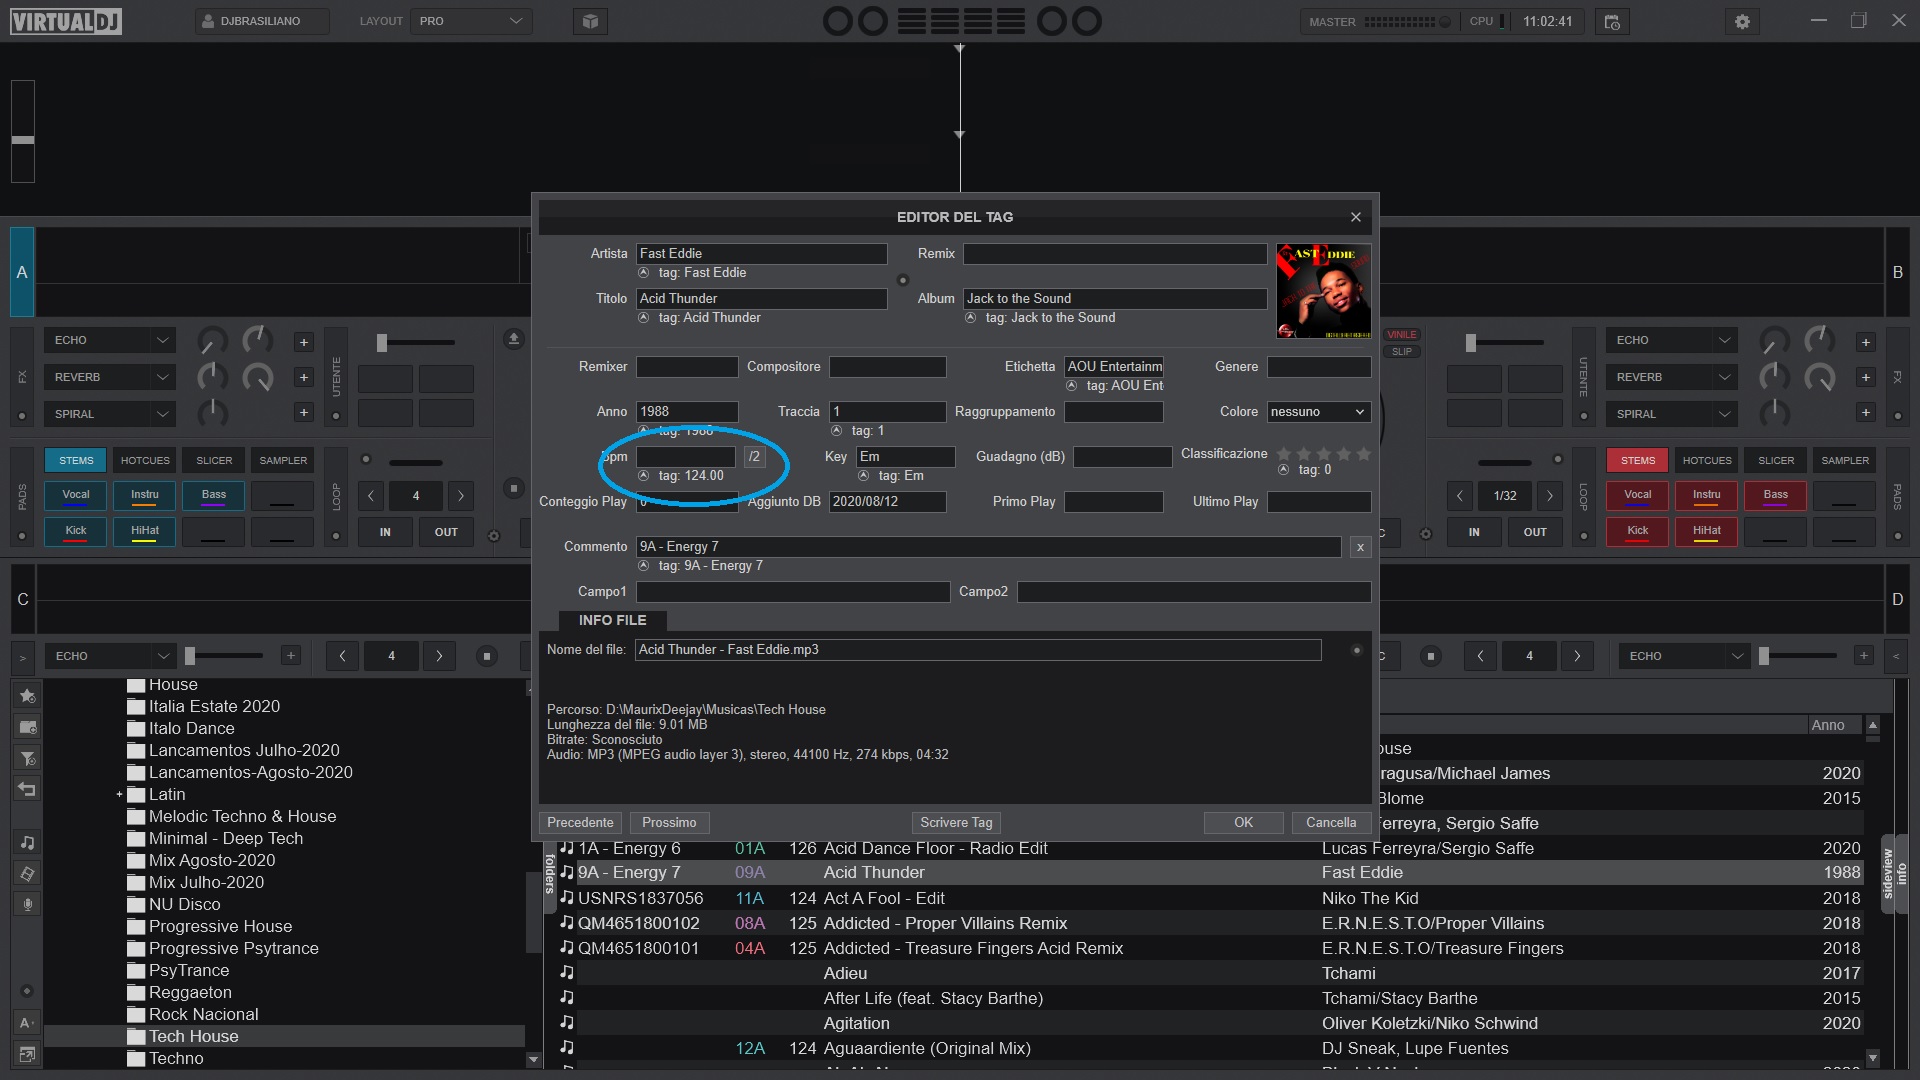Click the first star in Classificazione rating
Screen dimensions: 1920x1080
(1284, 454)
